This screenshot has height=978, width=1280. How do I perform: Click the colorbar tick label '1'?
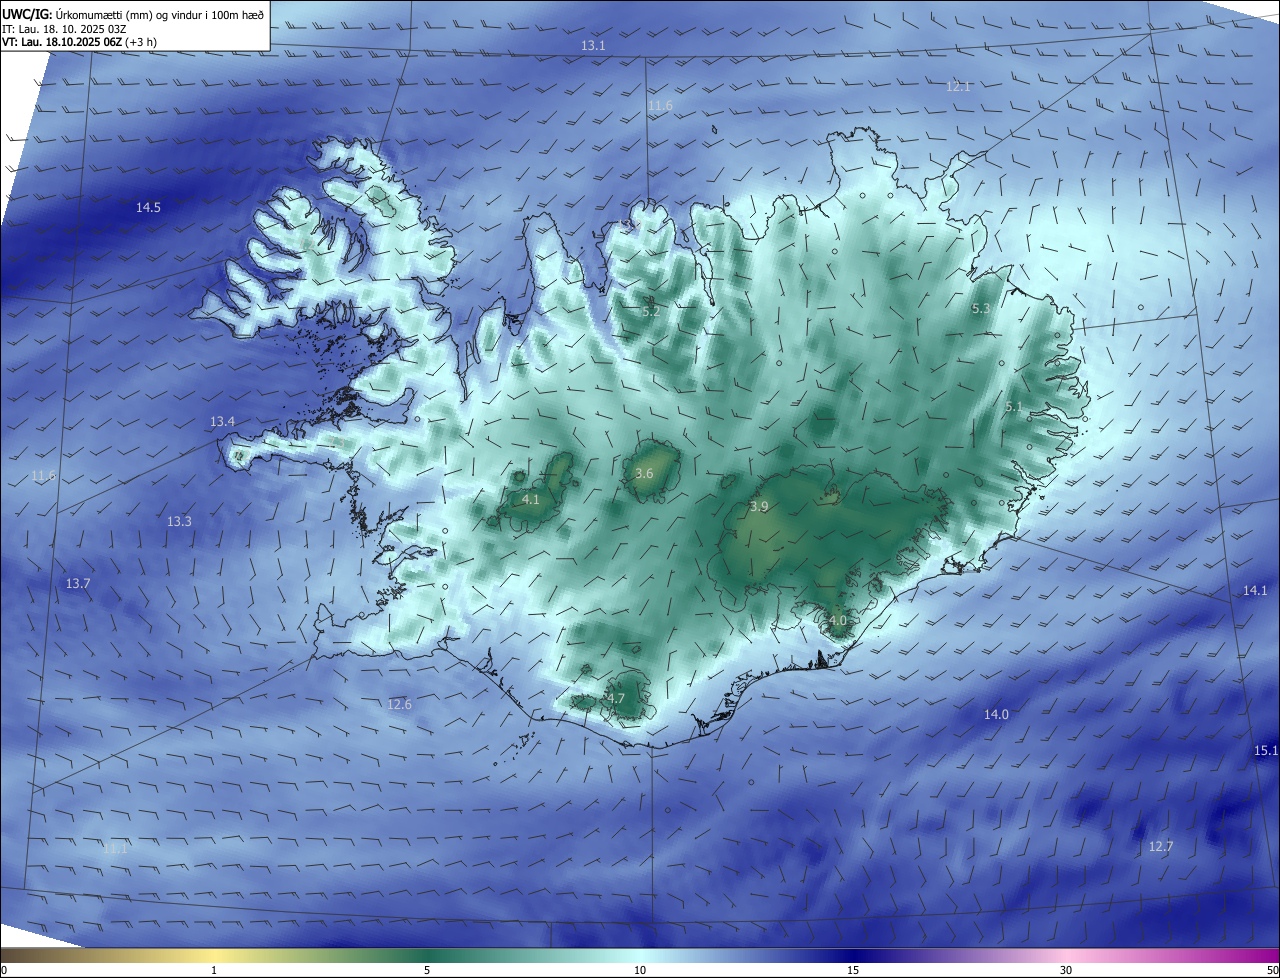click(214, 970)
